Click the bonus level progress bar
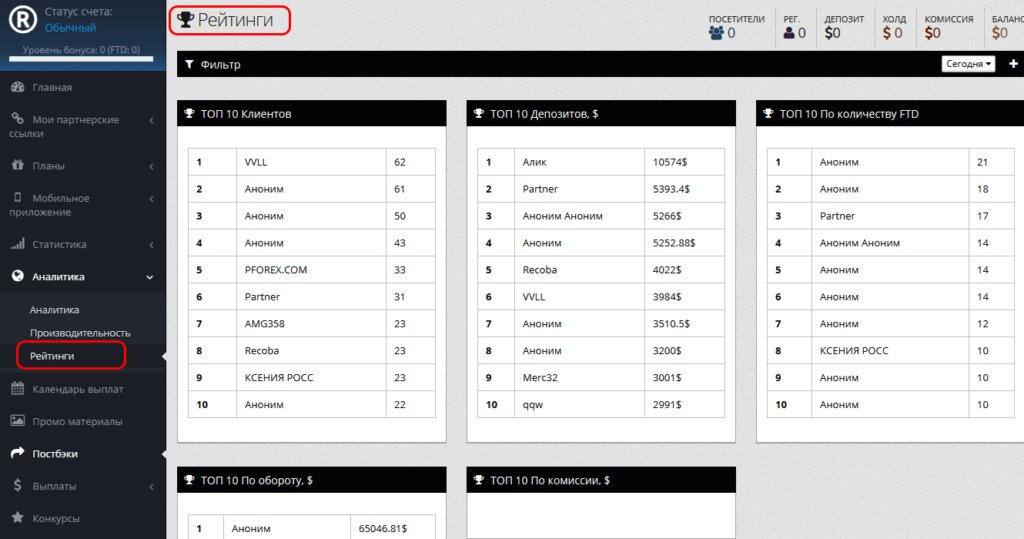This screenshot has height=539, width=1024. (81, 59)
